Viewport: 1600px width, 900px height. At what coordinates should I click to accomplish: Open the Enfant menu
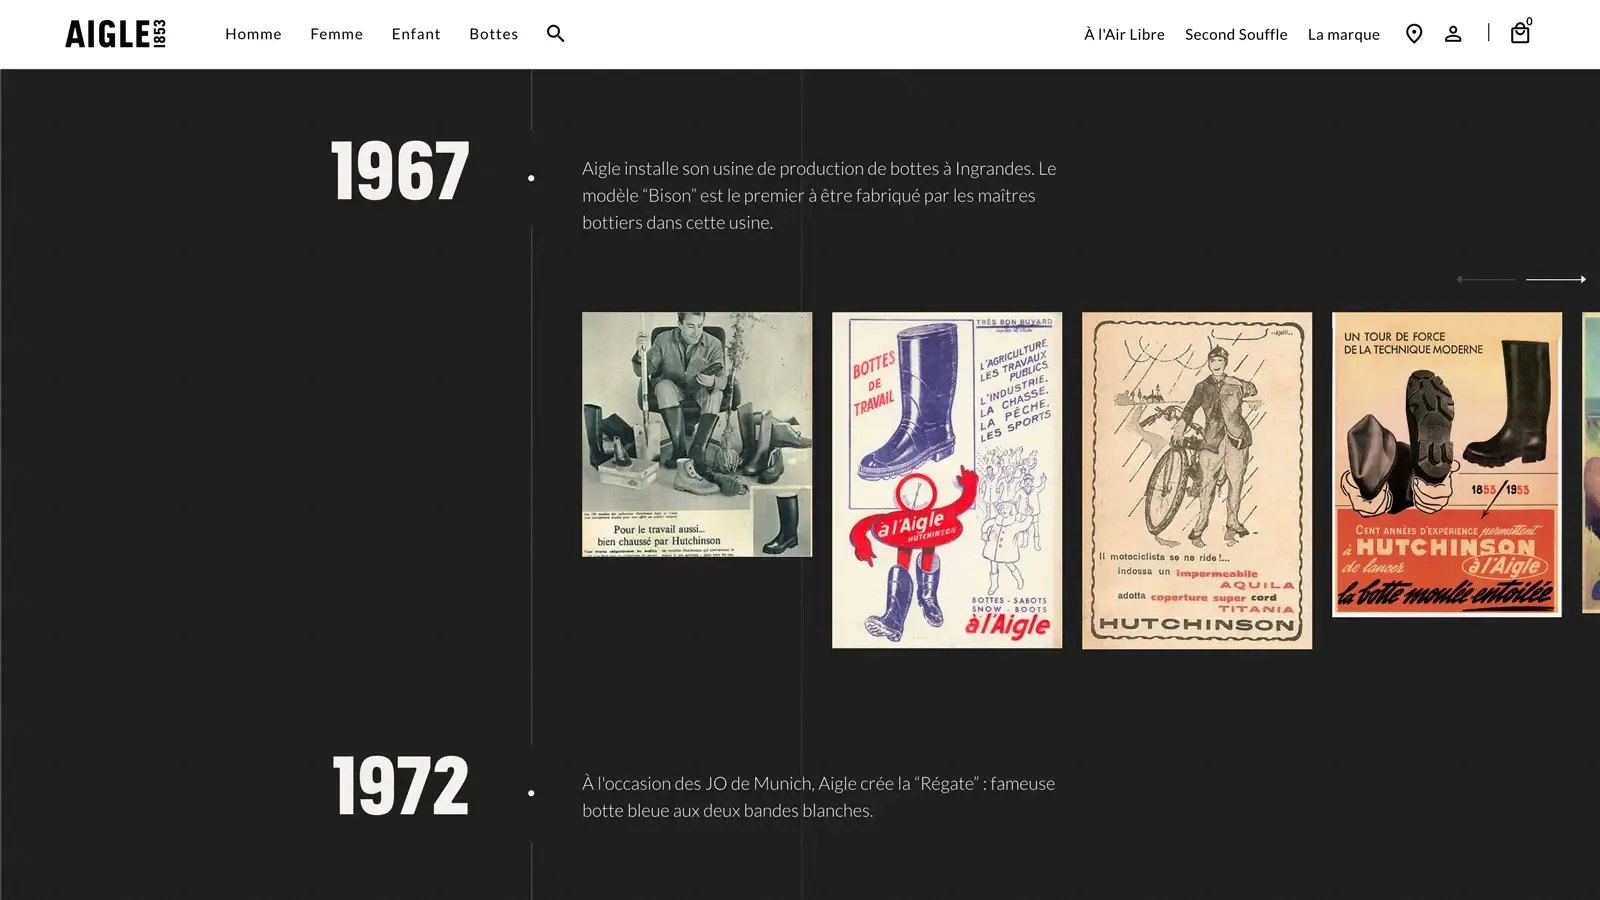(x=416, y=34)
